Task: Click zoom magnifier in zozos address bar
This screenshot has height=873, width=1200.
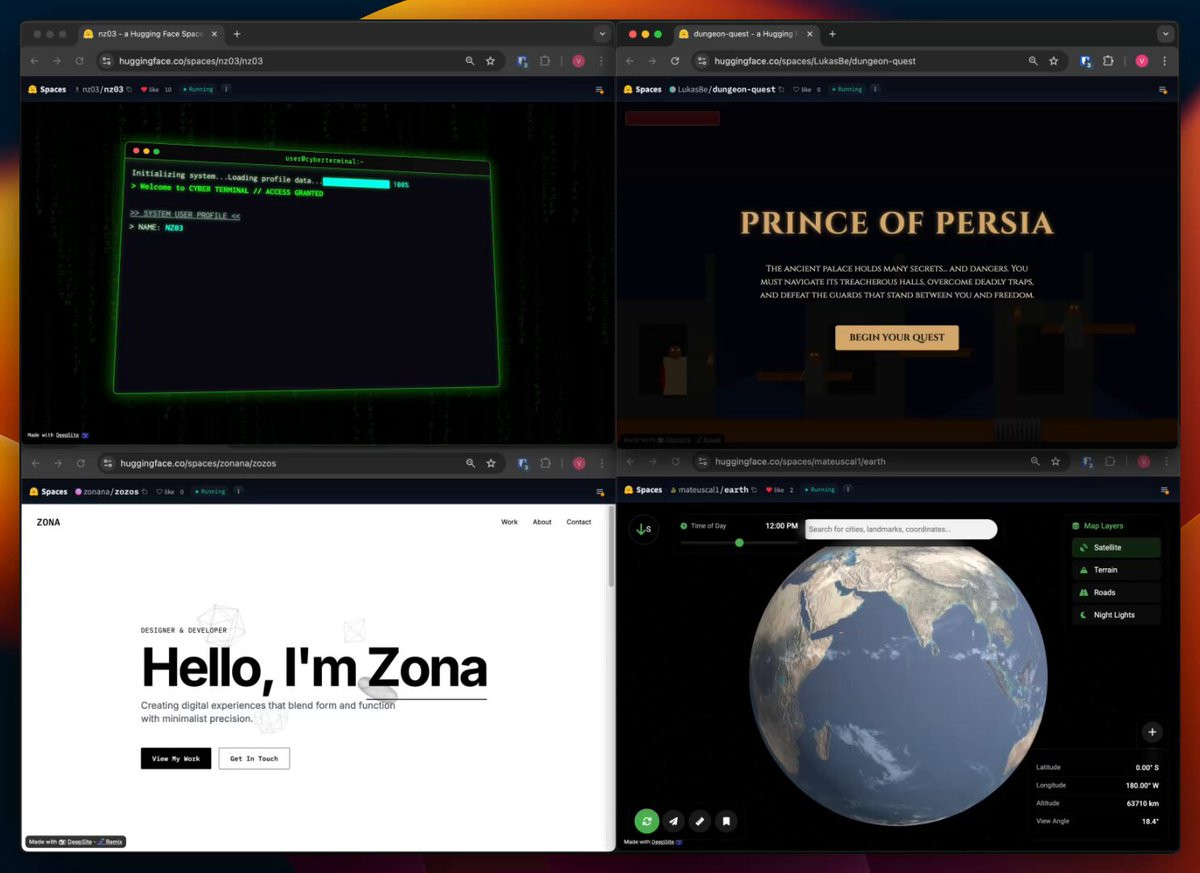Action: point(470,463)
